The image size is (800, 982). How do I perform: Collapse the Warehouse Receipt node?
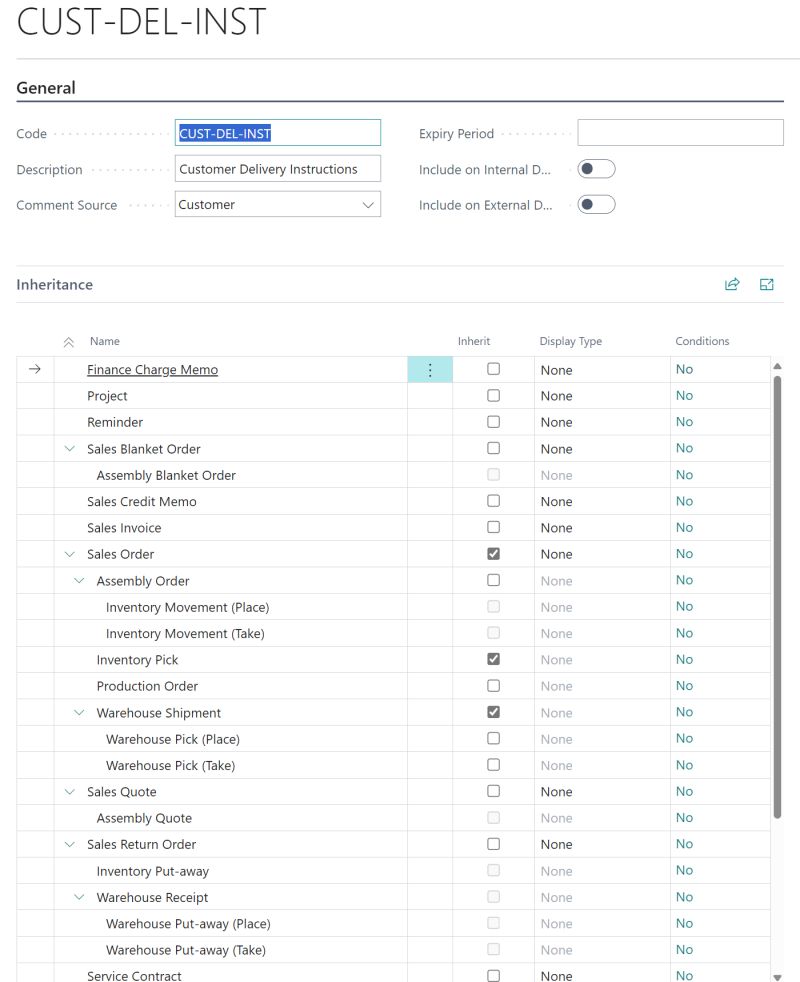[x=79, y=897]
